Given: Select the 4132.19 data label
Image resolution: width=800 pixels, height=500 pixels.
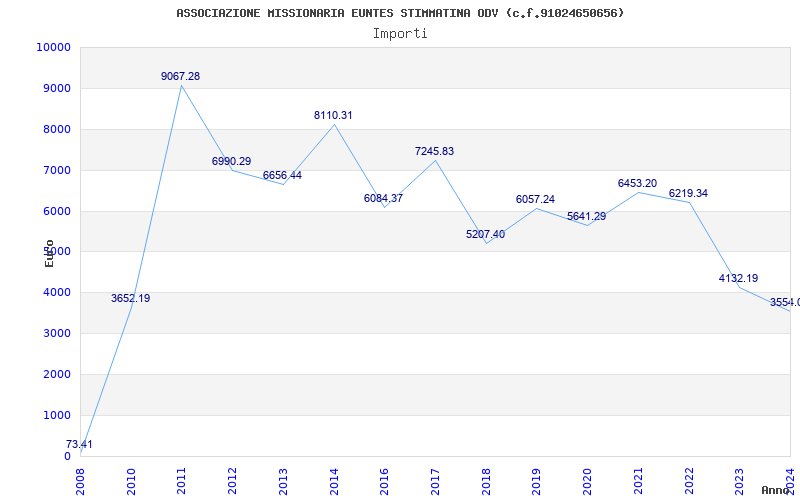Looking at the screenshot, I should click(x=738, y=279).
